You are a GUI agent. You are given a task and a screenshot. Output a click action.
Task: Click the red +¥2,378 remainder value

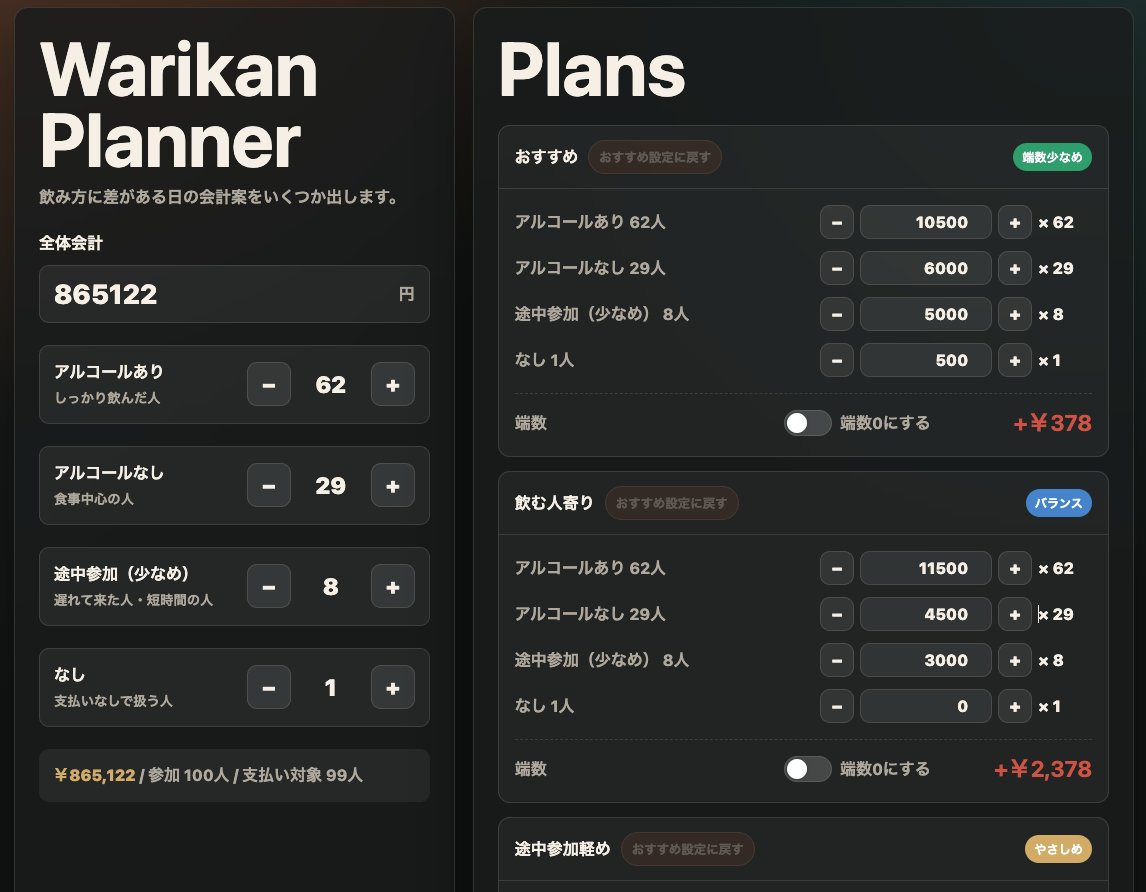[x=1043, y=768]
